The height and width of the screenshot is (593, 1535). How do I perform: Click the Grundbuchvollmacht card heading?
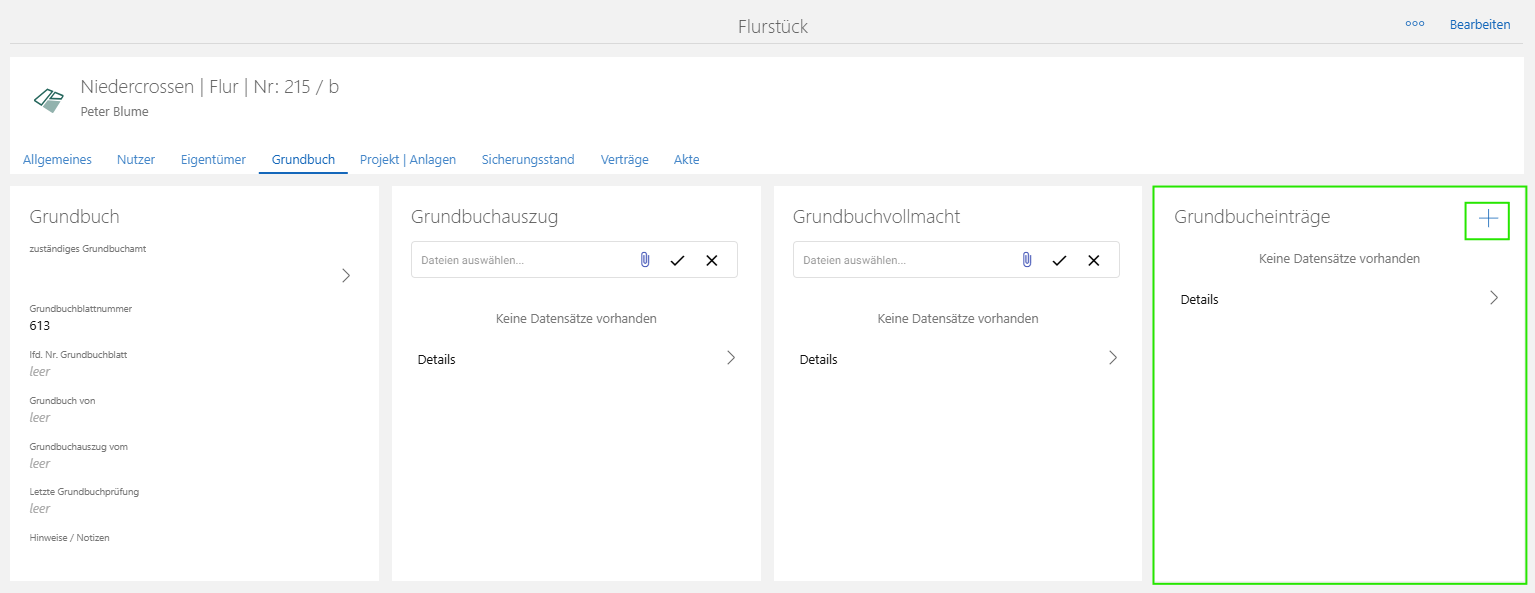876,217
